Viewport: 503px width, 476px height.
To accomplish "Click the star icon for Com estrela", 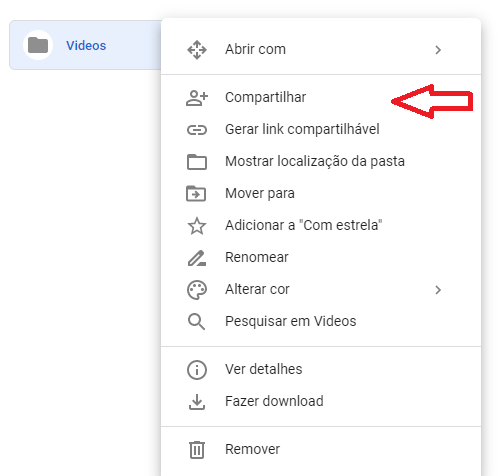I will point(197,226).
